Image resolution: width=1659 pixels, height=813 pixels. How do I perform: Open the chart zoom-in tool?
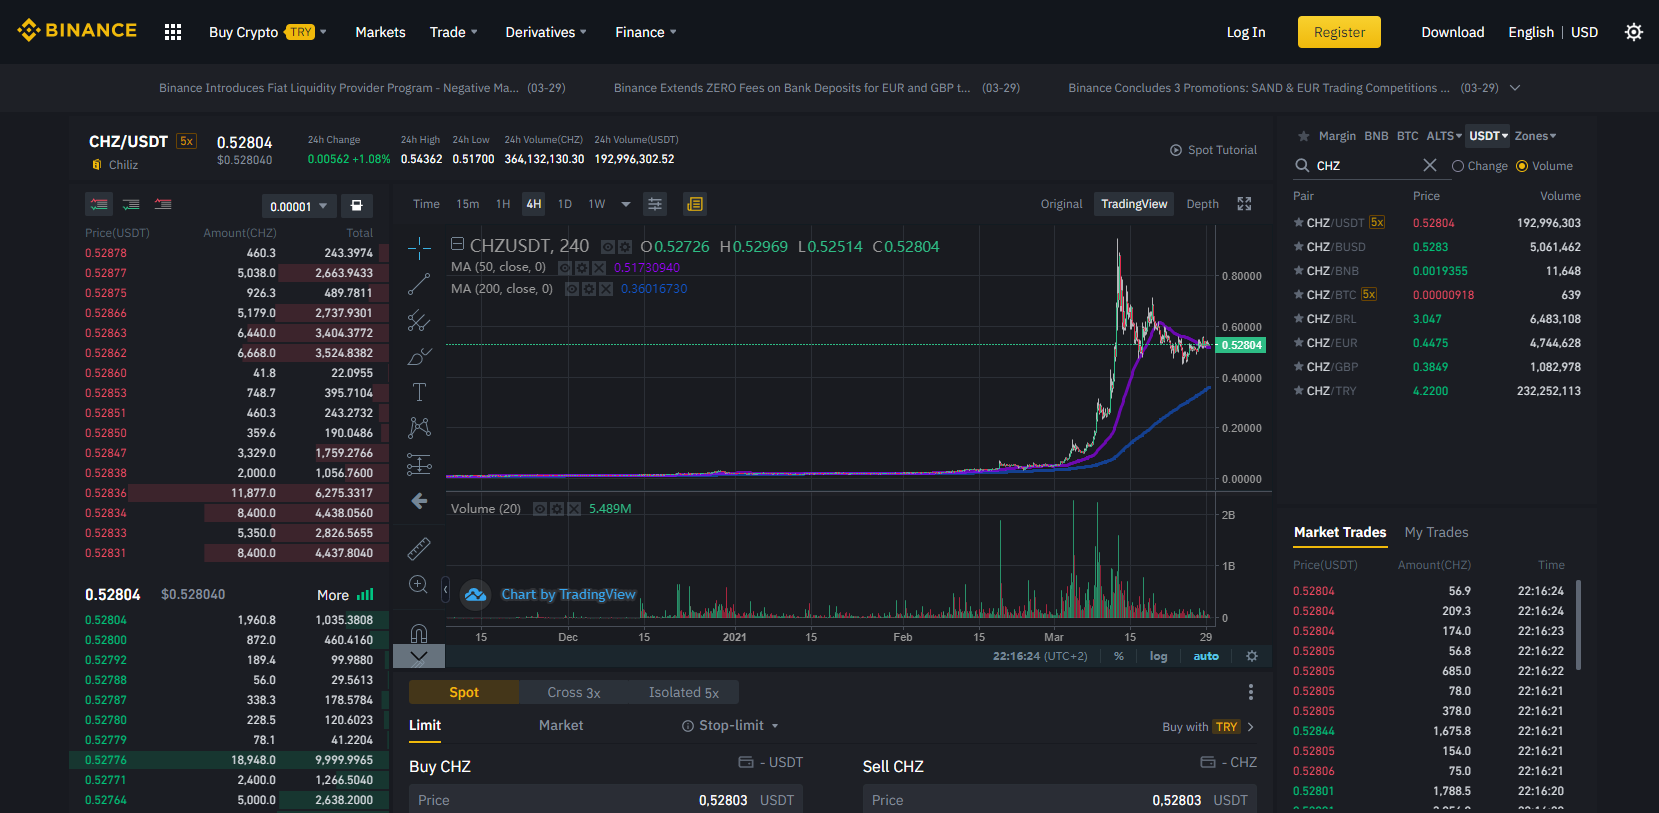[x=419, y=584]
